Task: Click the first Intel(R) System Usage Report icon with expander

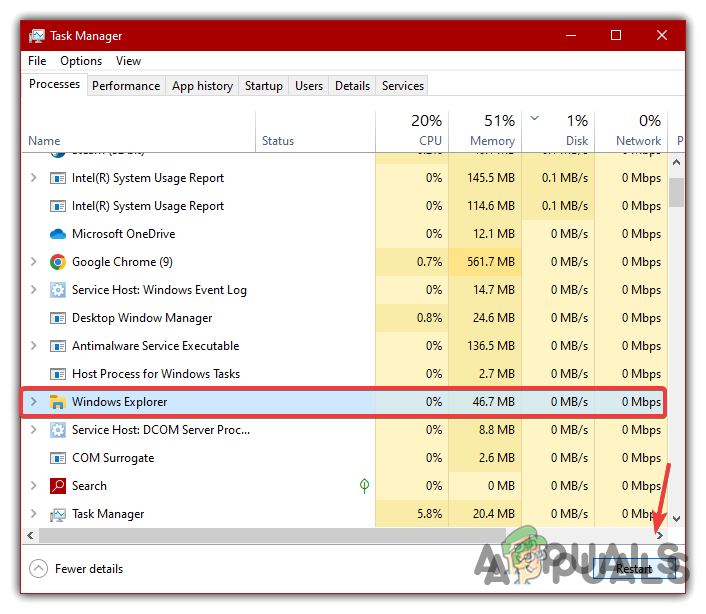Action: (58, 178)
